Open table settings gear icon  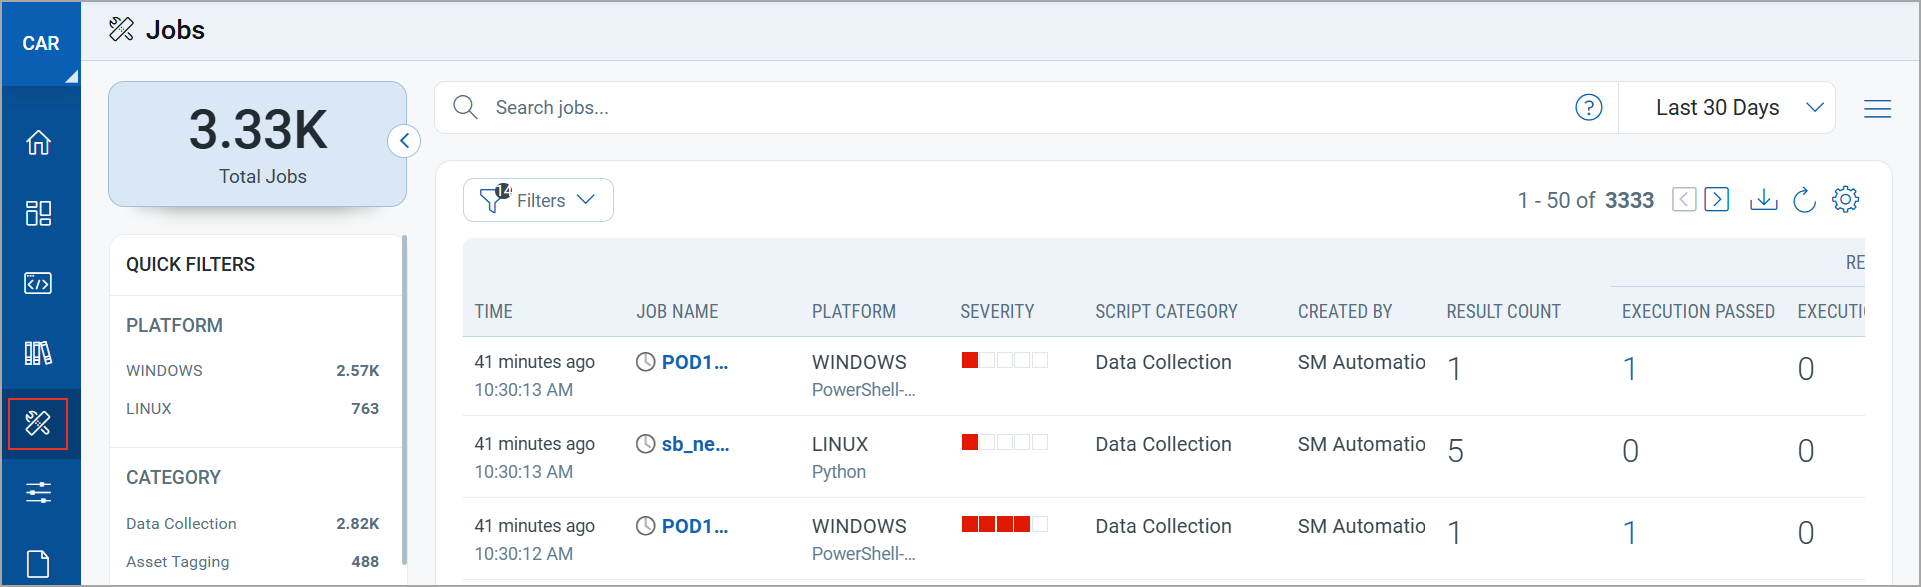coord(1845,199)
